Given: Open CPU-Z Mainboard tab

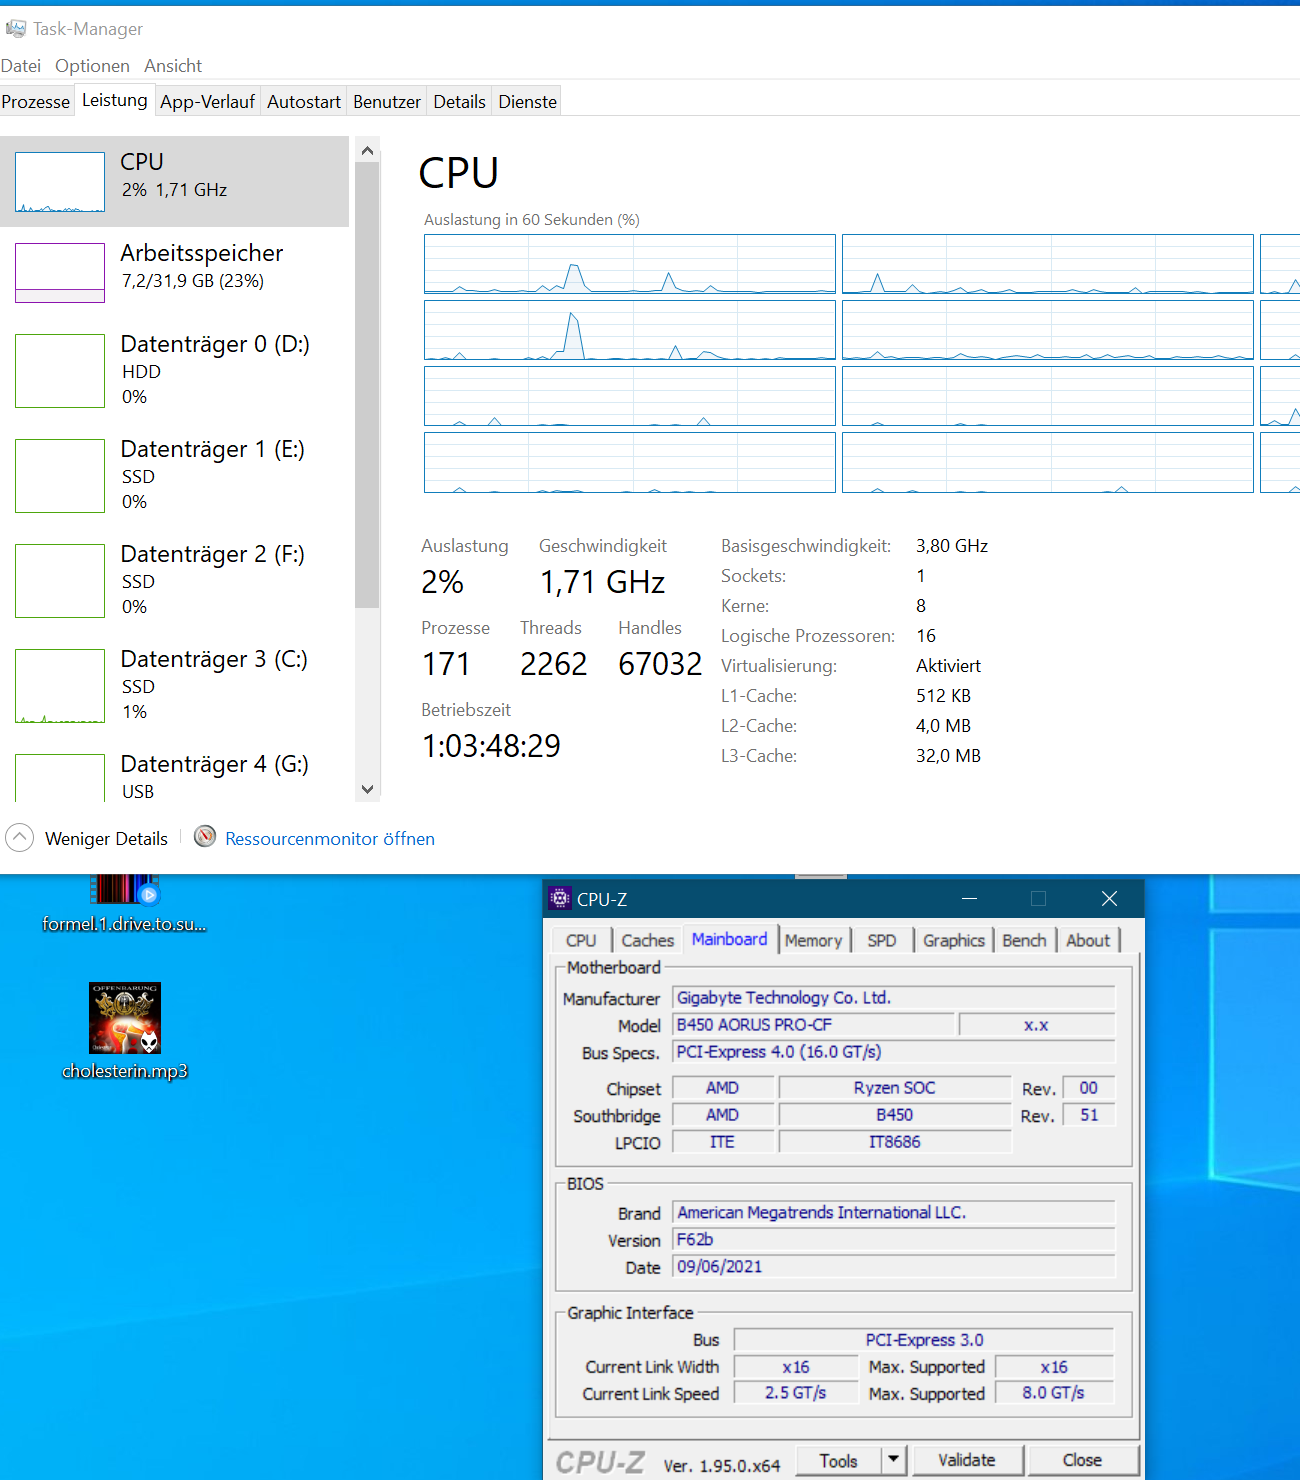Looking at the screenshot, I should point(729,939).
